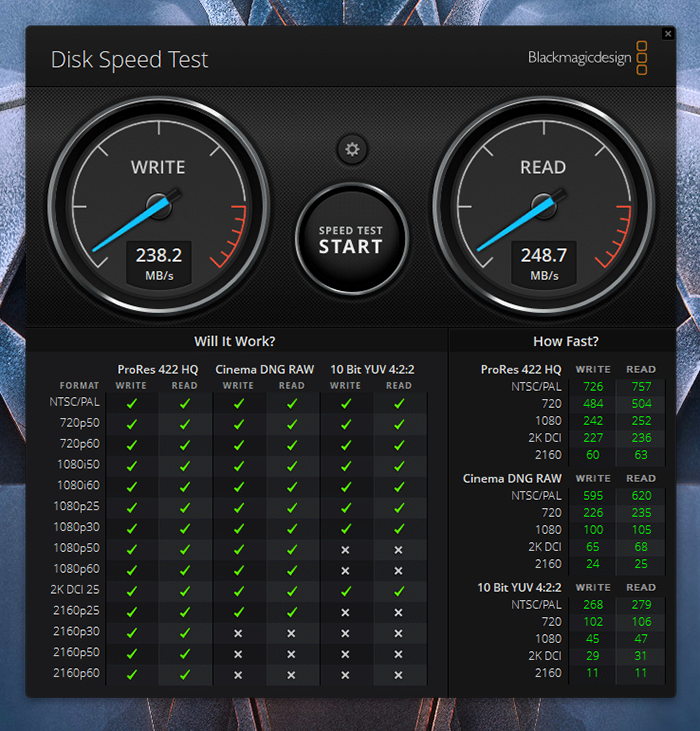Click 2160p25 Cinema DNG RAW read checkmark
Image resolution: width=700 pixels, height=731 pixels.
click(292, 612)
